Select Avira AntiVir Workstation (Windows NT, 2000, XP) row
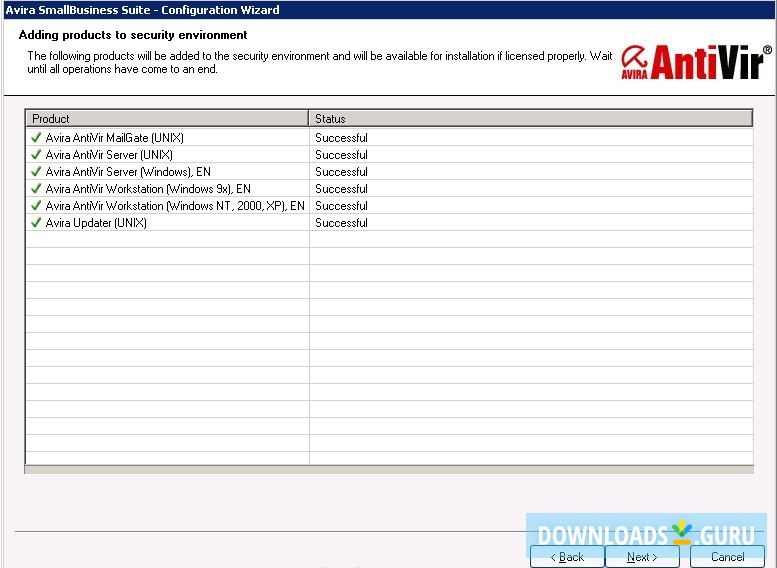This screenshot has height=568, width=777. 389,206
